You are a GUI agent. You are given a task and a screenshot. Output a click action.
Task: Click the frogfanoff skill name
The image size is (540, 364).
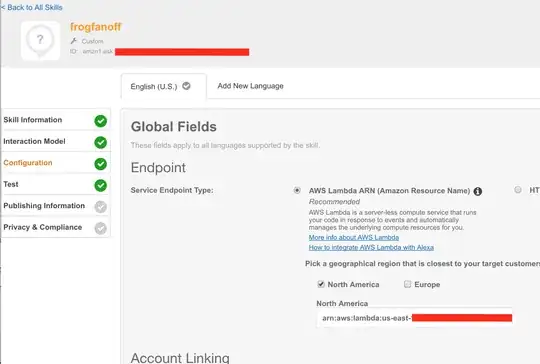pyautogui.click(x=96, y=27)
